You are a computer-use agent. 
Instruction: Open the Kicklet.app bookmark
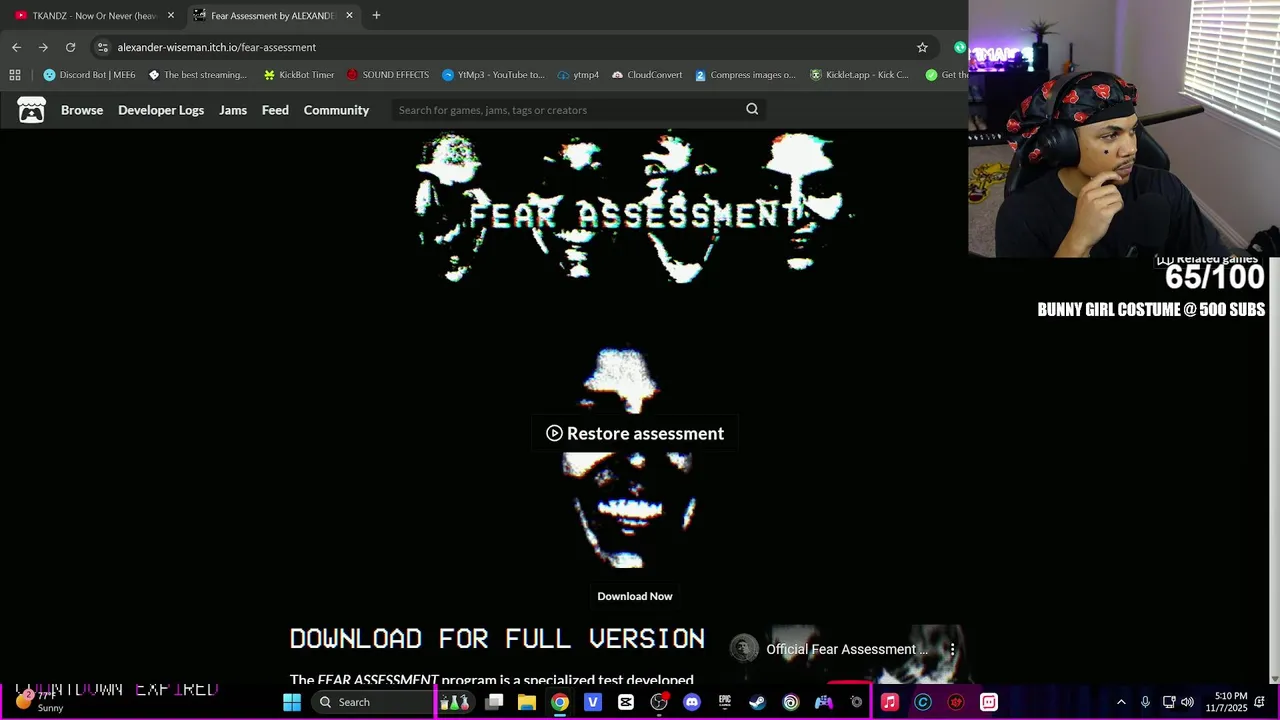859,75
